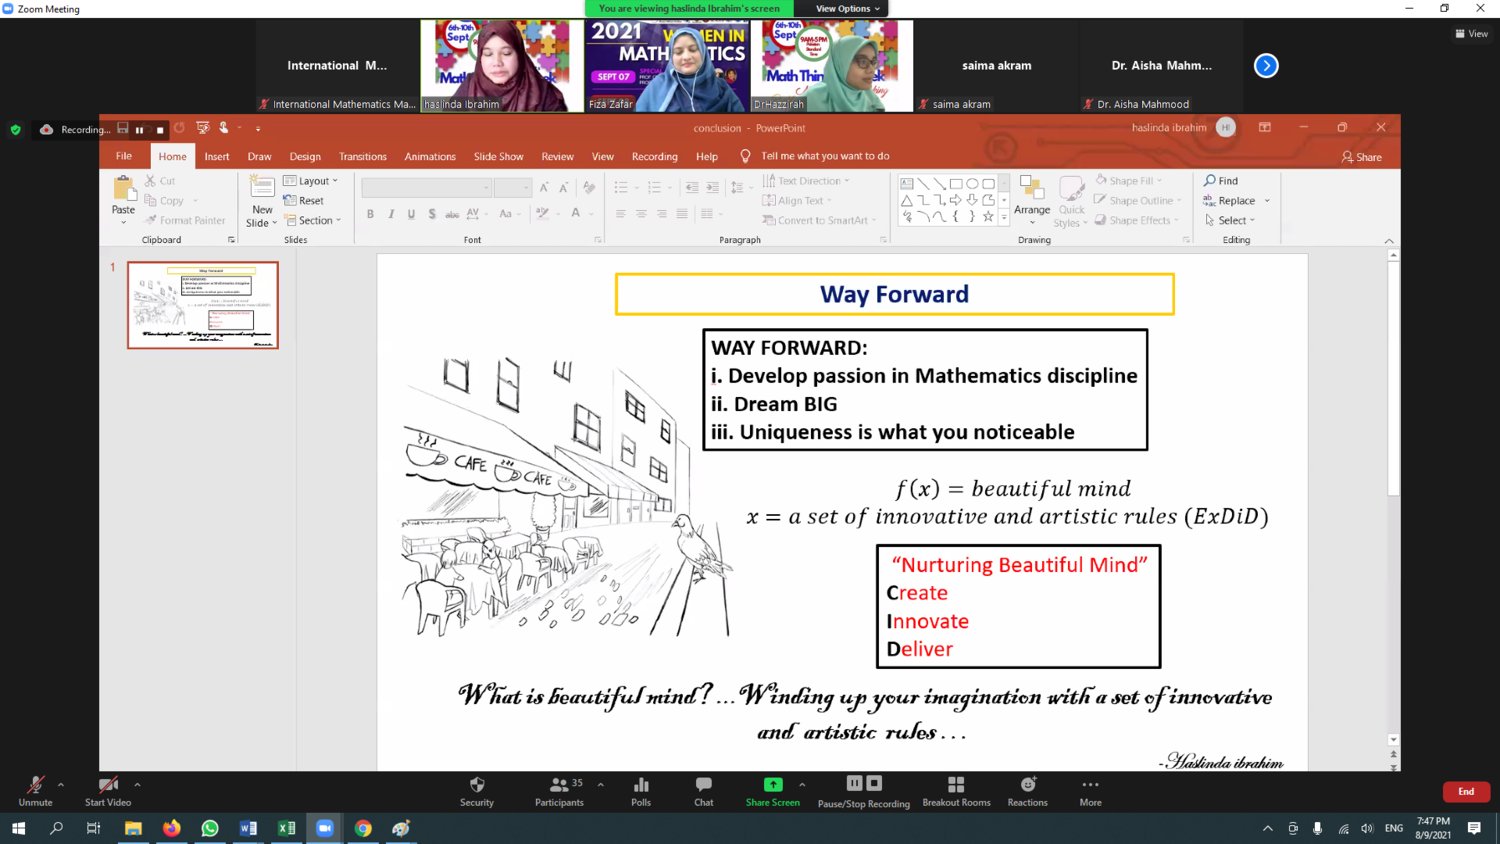Open the Zoom Security shield icon
This screenshot has height=844, width=1500.
click(x=477, y=785)
